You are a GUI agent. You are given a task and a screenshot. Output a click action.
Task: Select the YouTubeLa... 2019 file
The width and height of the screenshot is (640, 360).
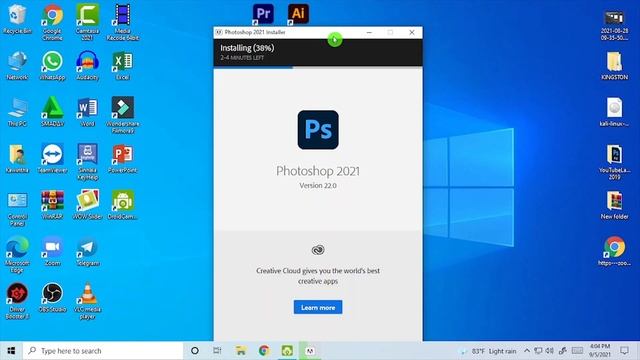pyautogui.click(x=614, y=162)
